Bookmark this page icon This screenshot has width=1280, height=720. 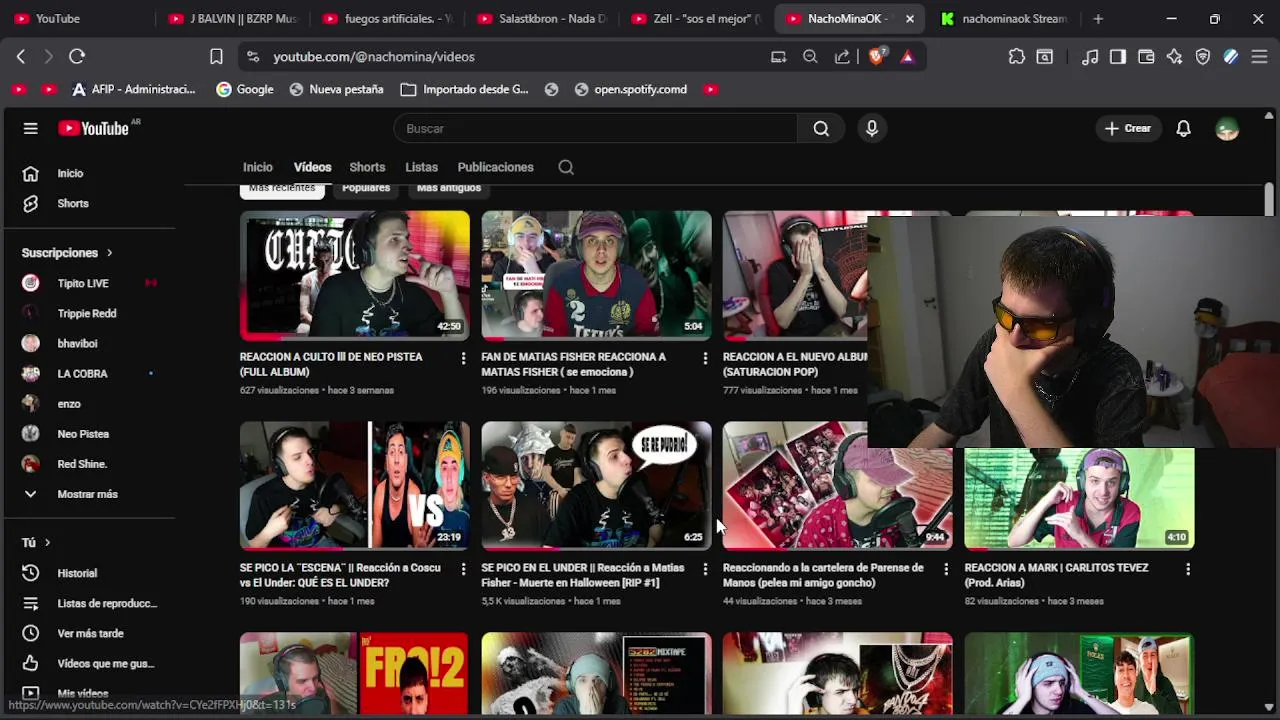point(216,57)
